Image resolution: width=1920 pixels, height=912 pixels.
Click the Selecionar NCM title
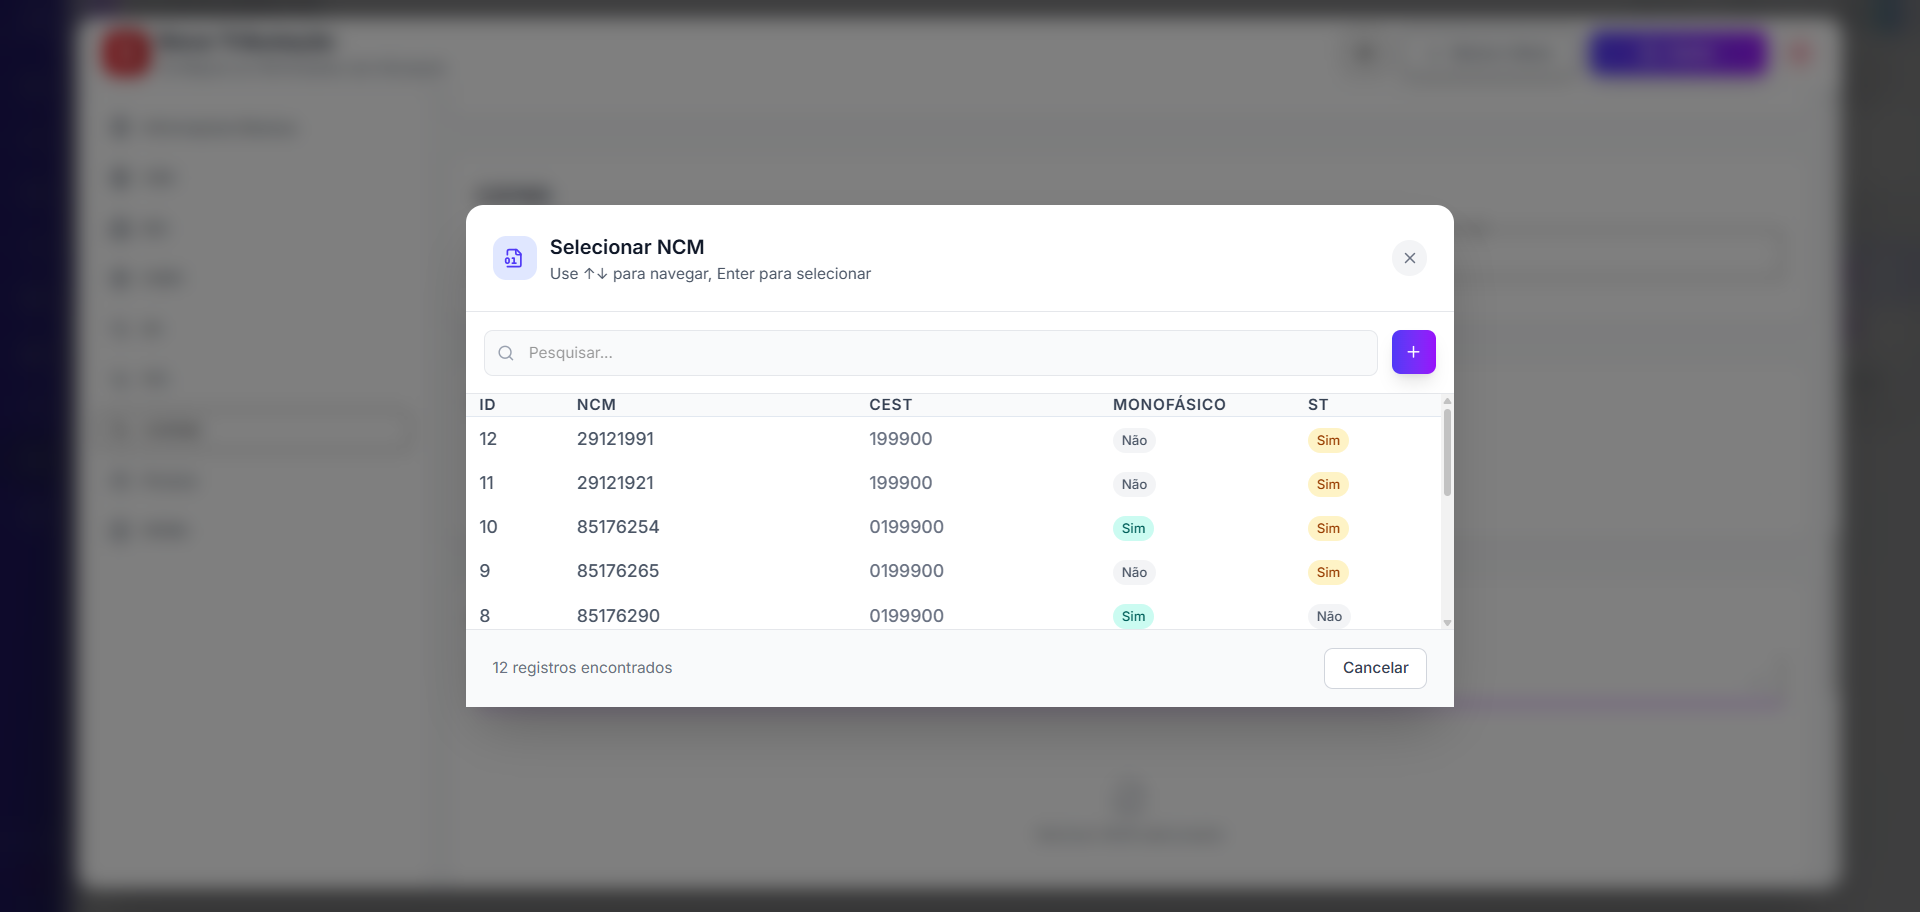[627, 247]
